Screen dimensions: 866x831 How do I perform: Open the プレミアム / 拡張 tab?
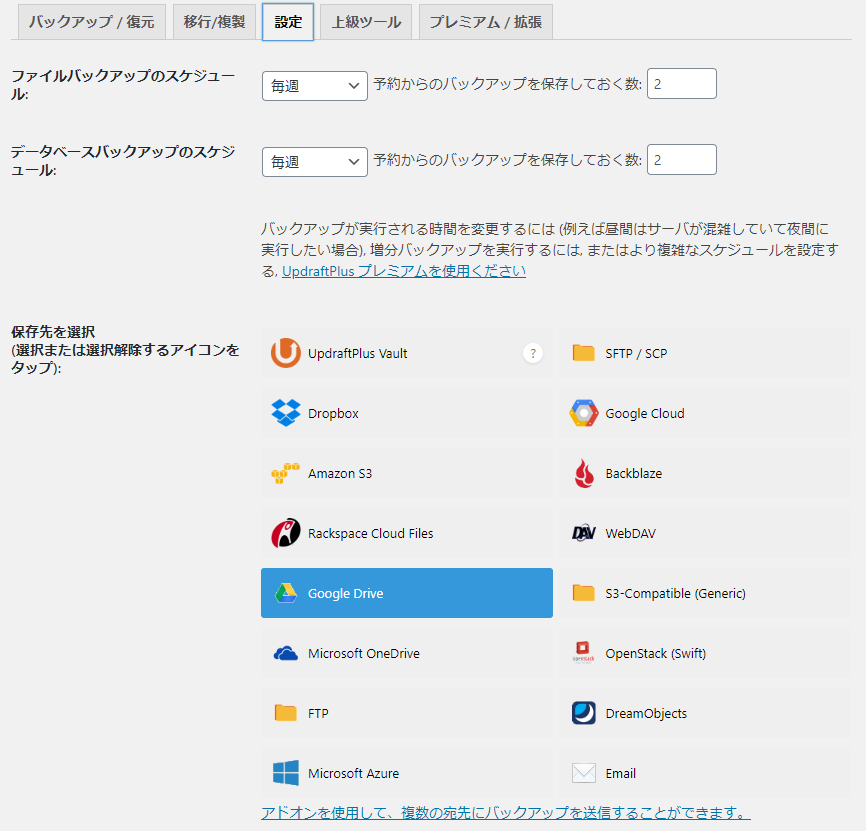[486, 22]
